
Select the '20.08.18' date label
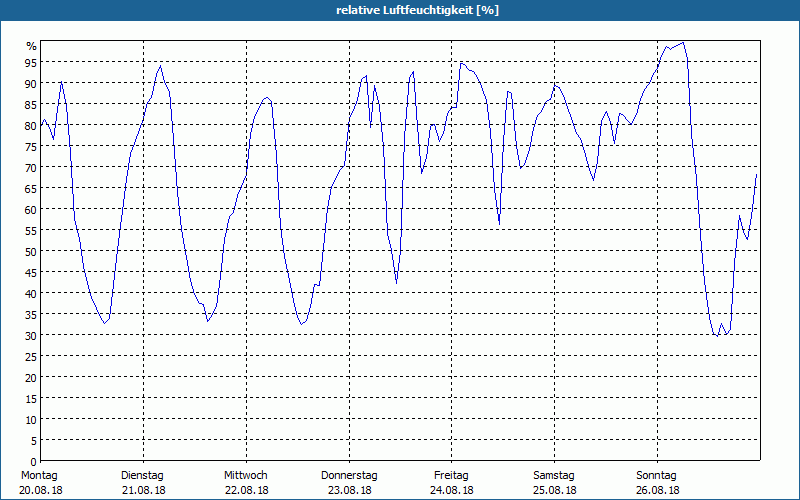(x=41, y=490)
